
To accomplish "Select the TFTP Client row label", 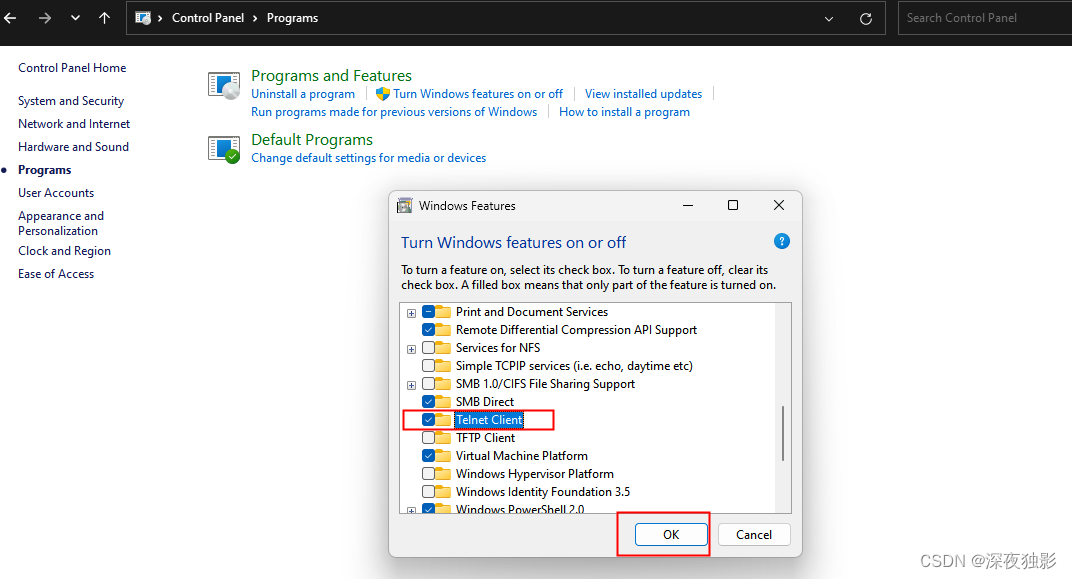I will 485,437.
